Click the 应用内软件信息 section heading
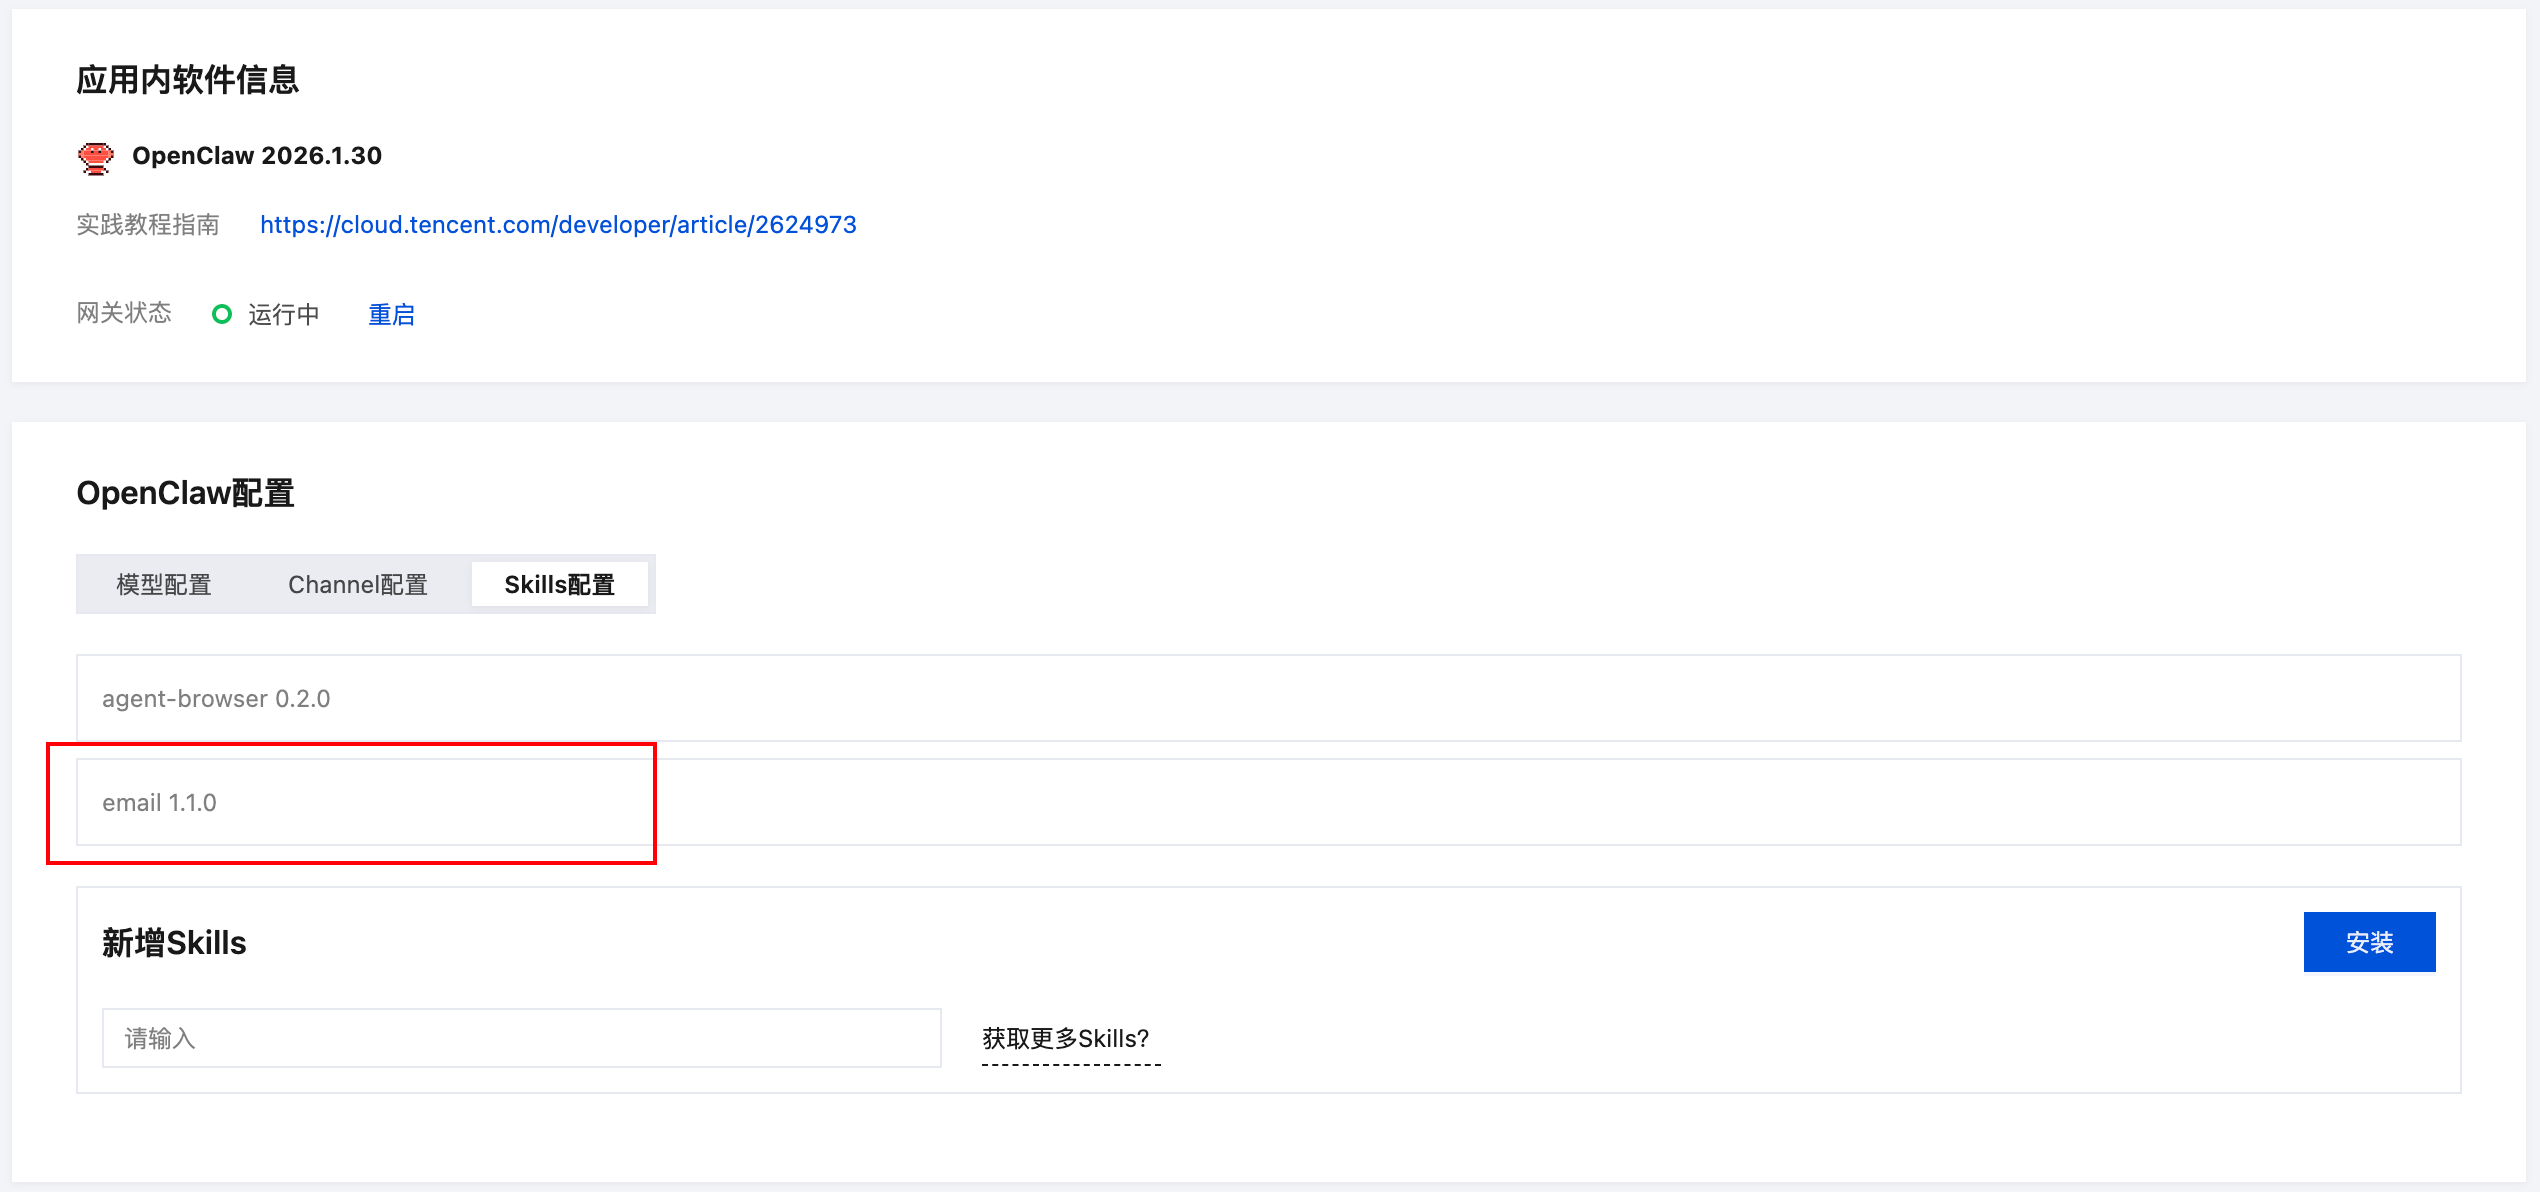Viewport: 2540px width, 1192px height. (x=188, y=80)
